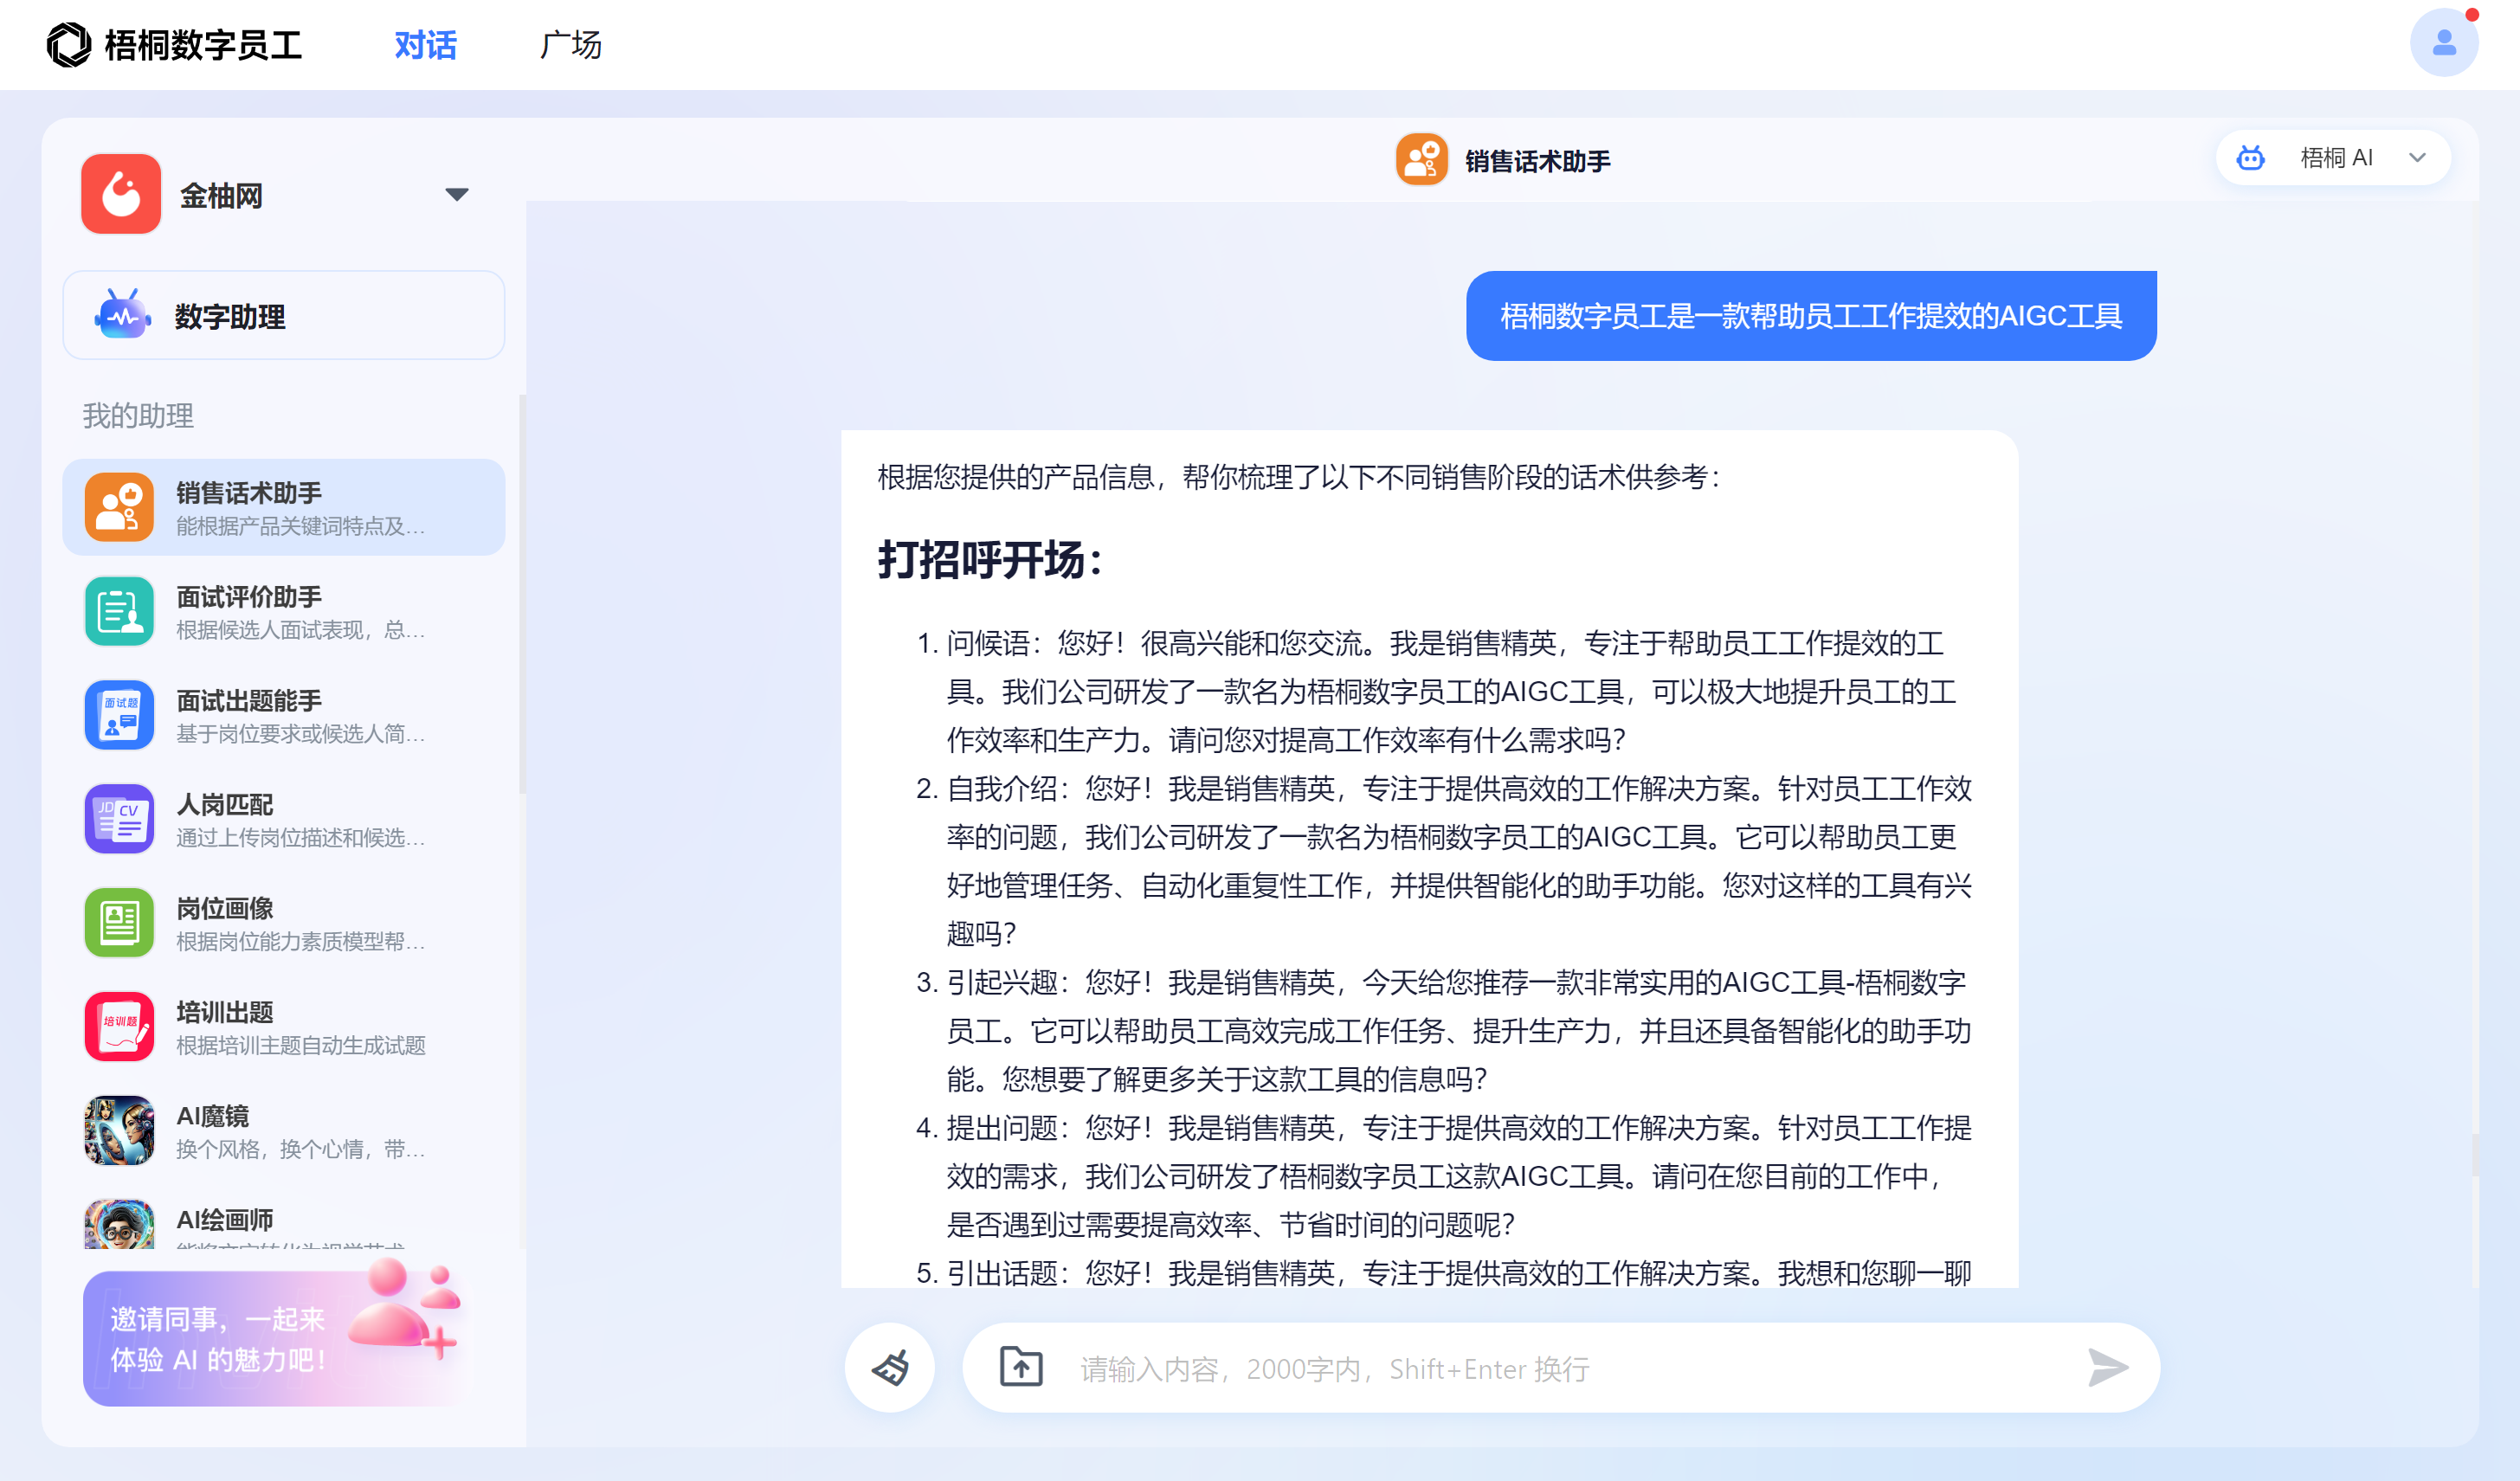This screenshot has height=1481, width=2520.
Task: Send the message with paper plane icon
Action: [x=2107, y=1367]
